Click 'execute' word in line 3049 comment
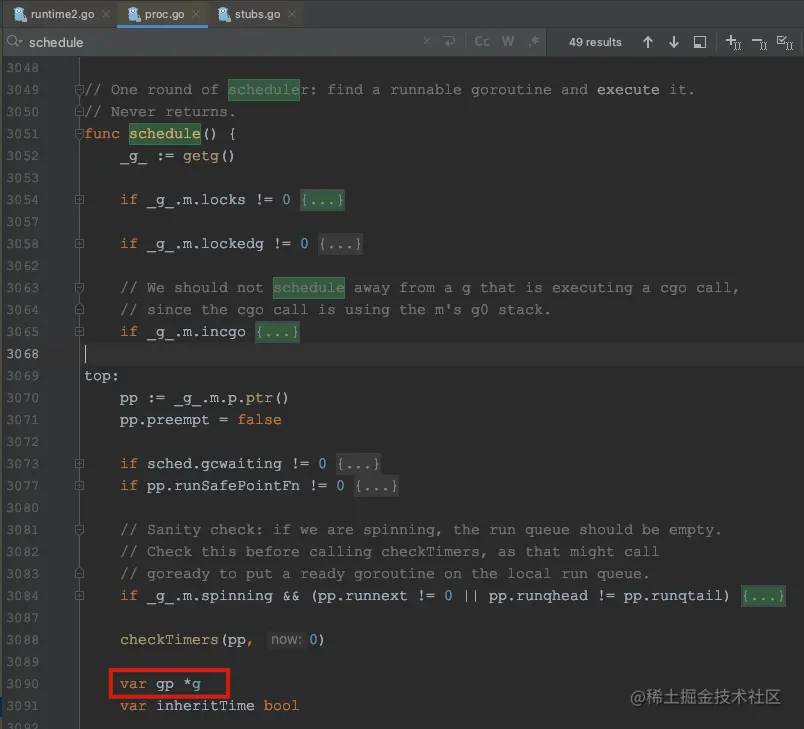804x729 pixels. coord(628,90)
